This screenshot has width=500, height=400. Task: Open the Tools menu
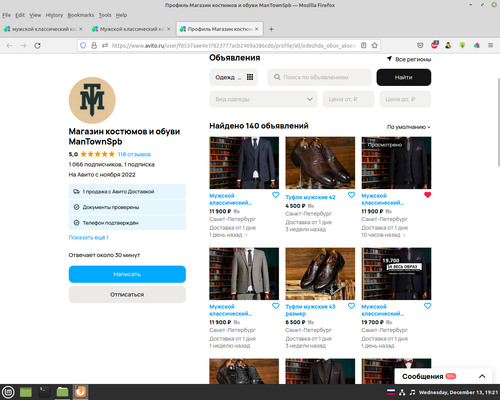[105, 15]
